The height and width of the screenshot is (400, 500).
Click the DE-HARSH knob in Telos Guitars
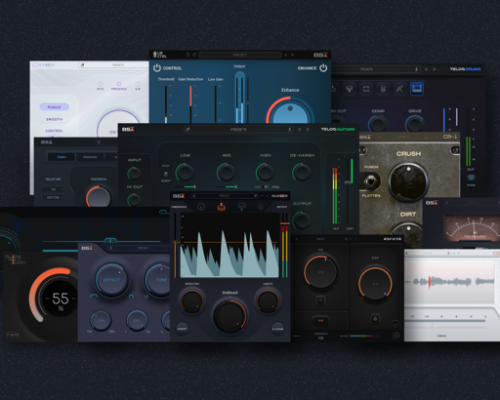pos(302,172)
